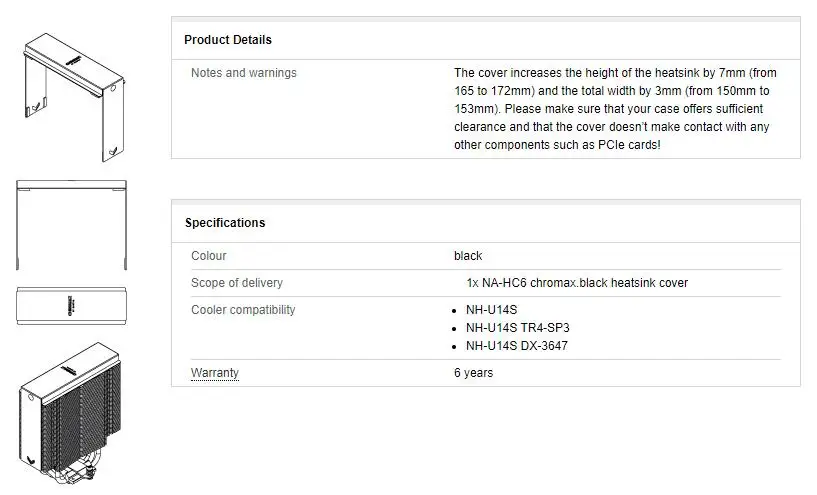The image size is (817, 495).
Task: Click the Cooler compatibility label
Action: click(243, 310)
